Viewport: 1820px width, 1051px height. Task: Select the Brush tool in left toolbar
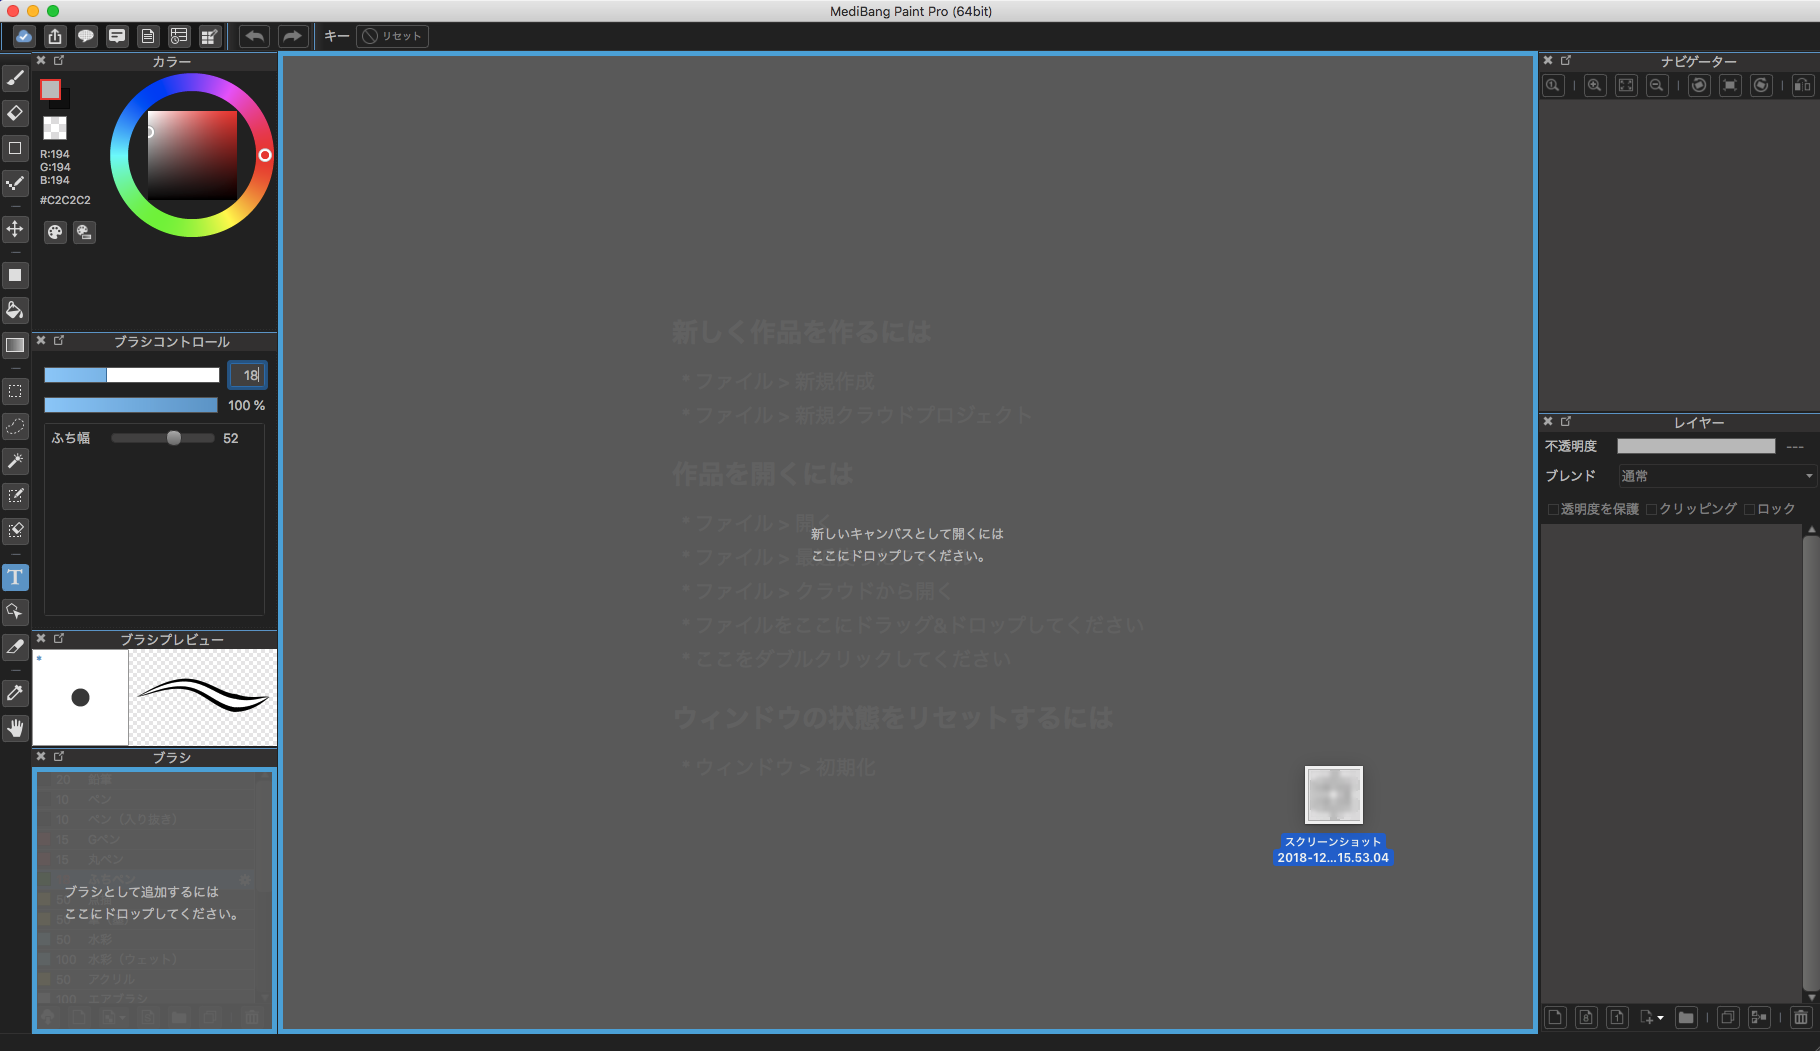coord(15,78)
